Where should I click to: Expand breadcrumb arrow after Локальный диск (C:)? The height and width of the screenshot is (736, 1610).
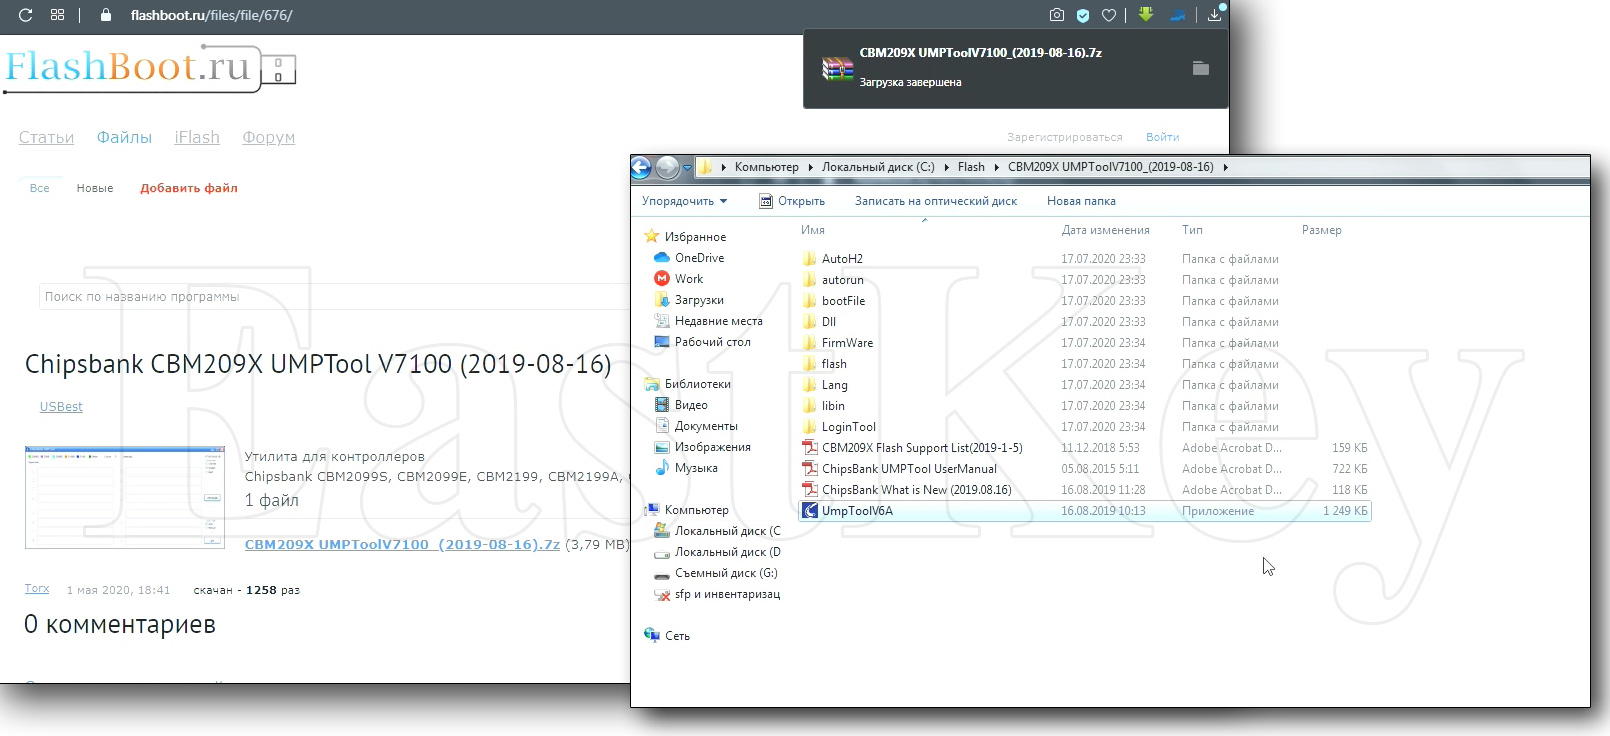(x=947, y=167)
